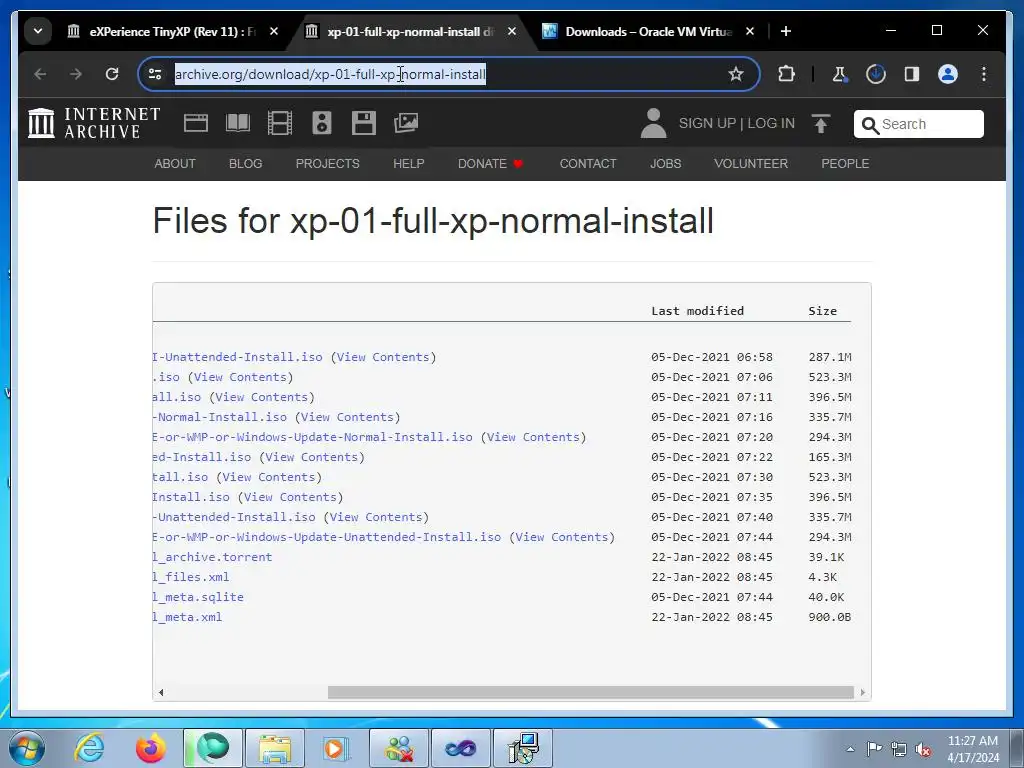1024x768 pixels.
Task: Open the Windows Start menu
Action: click(x=27, y=748)
